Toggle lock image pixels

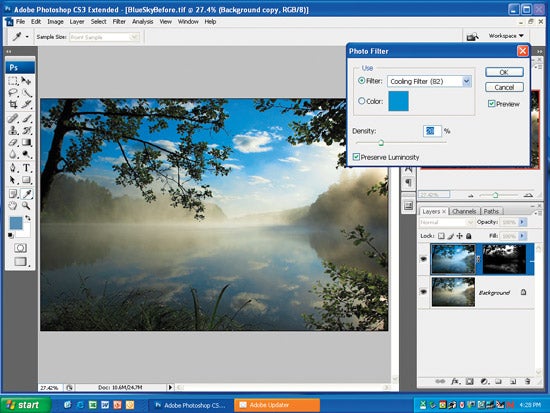pos(451,236)
